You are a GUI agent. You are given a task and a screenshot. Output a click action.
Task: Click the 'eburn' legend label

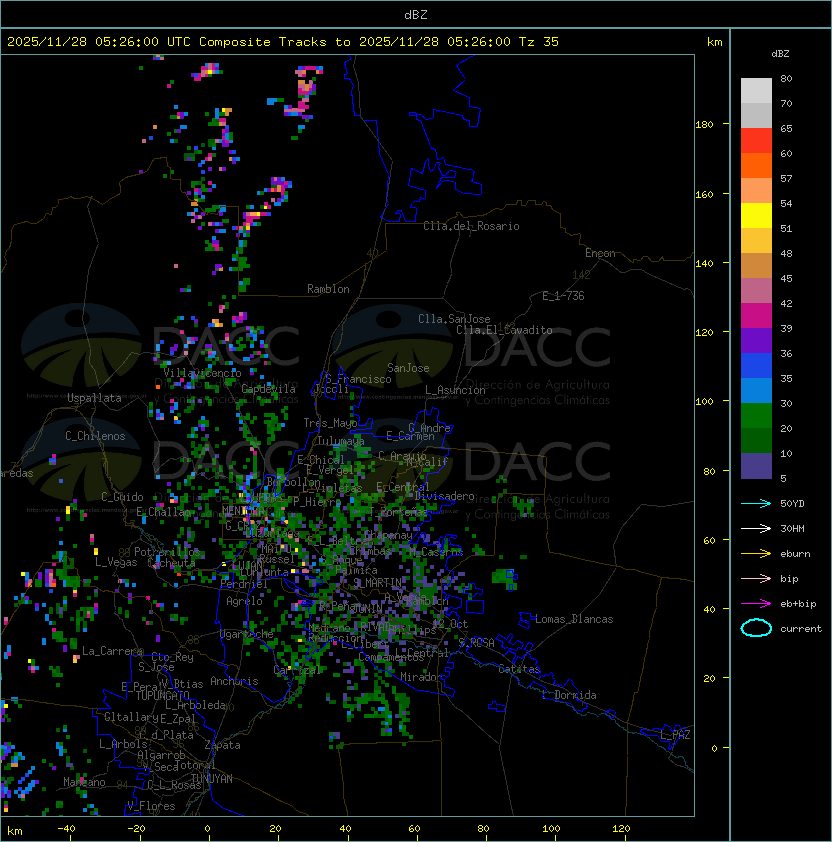click(795, 554)
